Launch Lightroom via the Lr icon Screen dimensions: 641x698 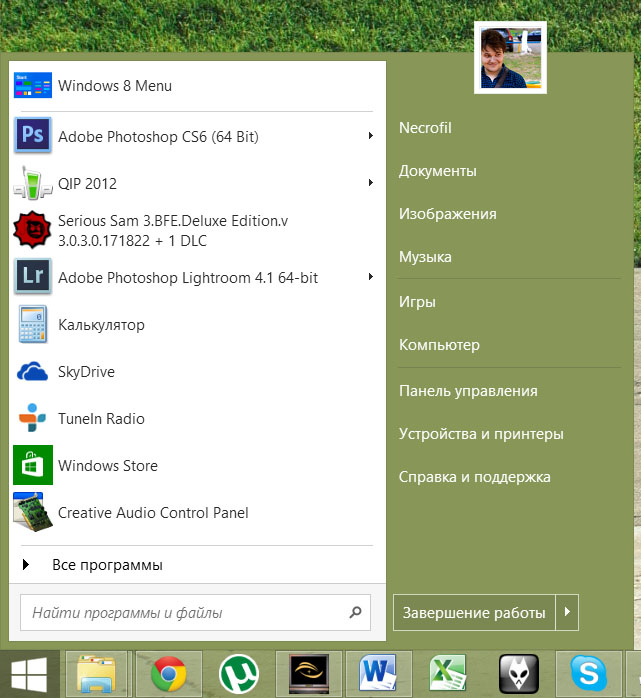tap(32, 276)
